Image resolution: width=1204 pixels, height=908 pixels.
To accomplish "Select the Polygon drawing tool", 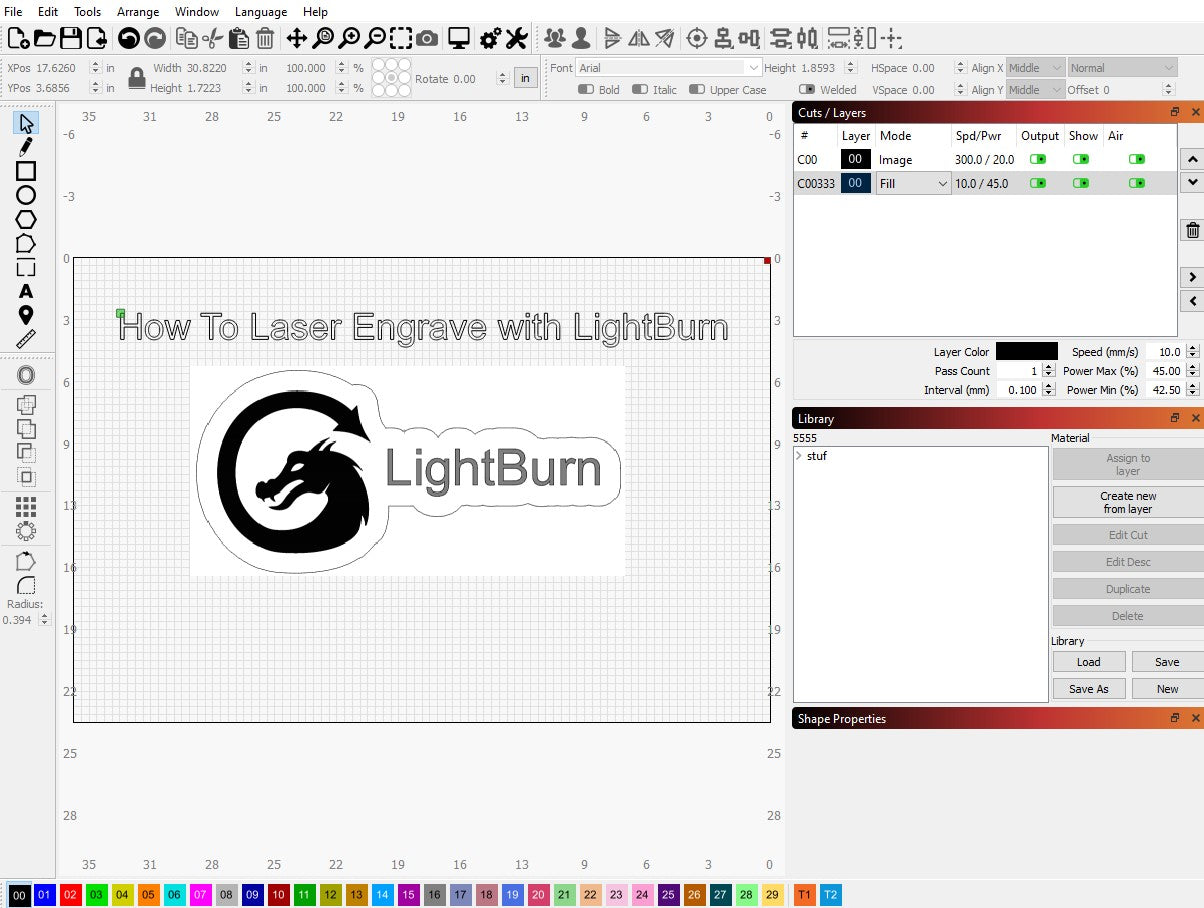I will click(27, 219).
